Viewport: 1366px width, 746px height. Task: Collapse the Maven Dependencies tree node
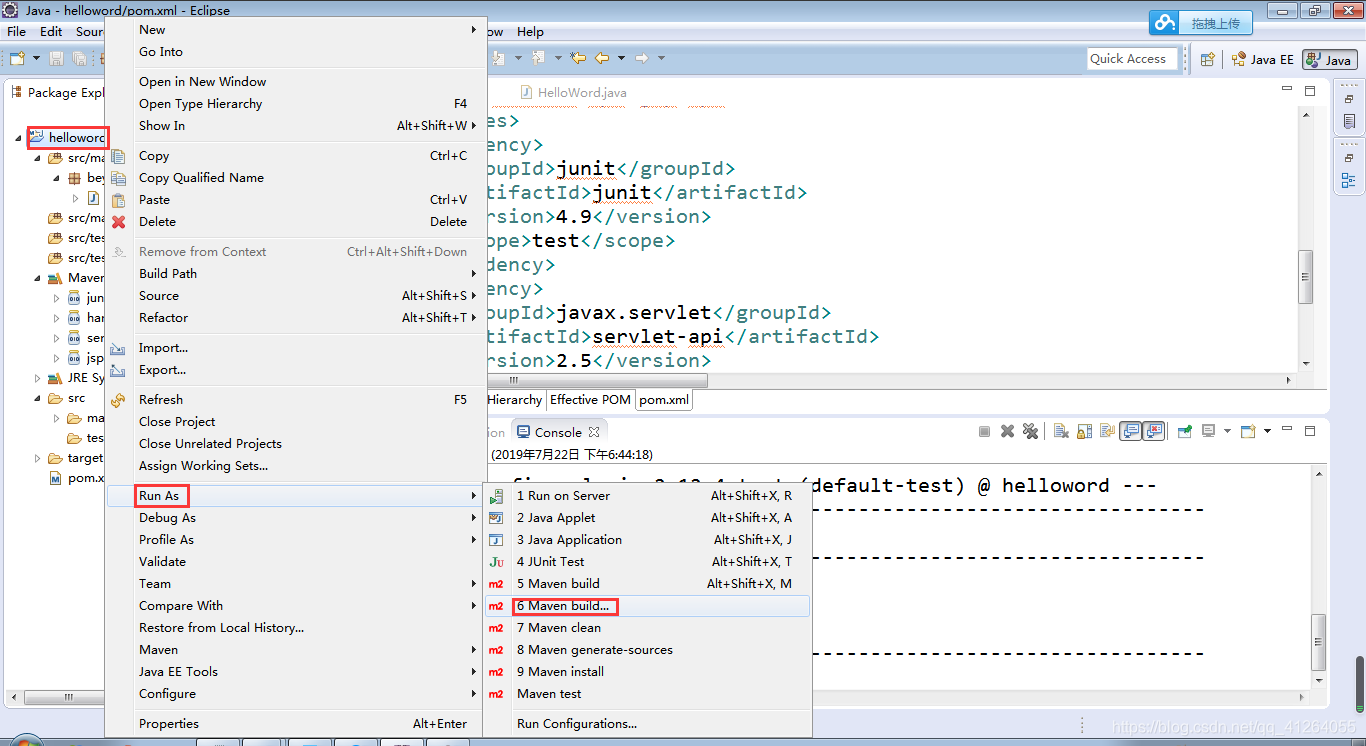click(38, 278)
